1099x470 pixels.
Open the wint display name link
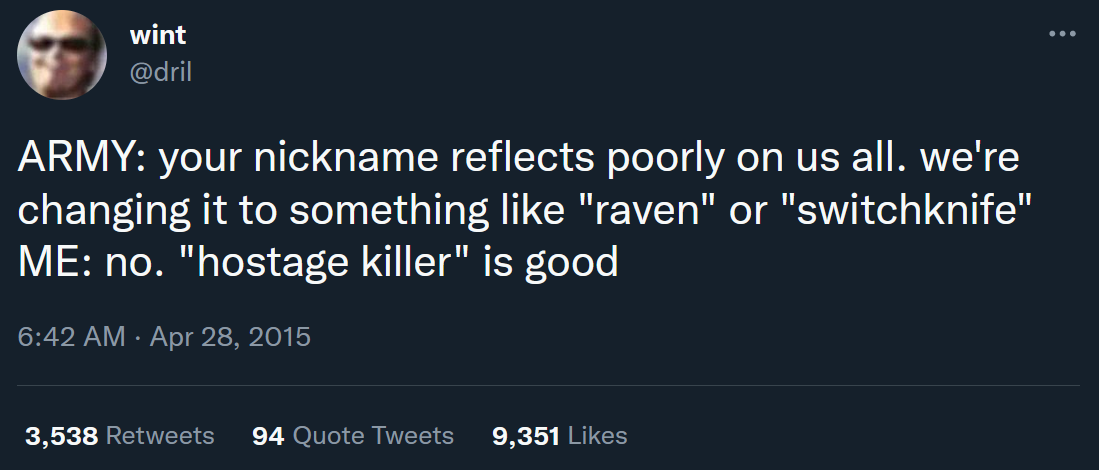coord(158,35)
